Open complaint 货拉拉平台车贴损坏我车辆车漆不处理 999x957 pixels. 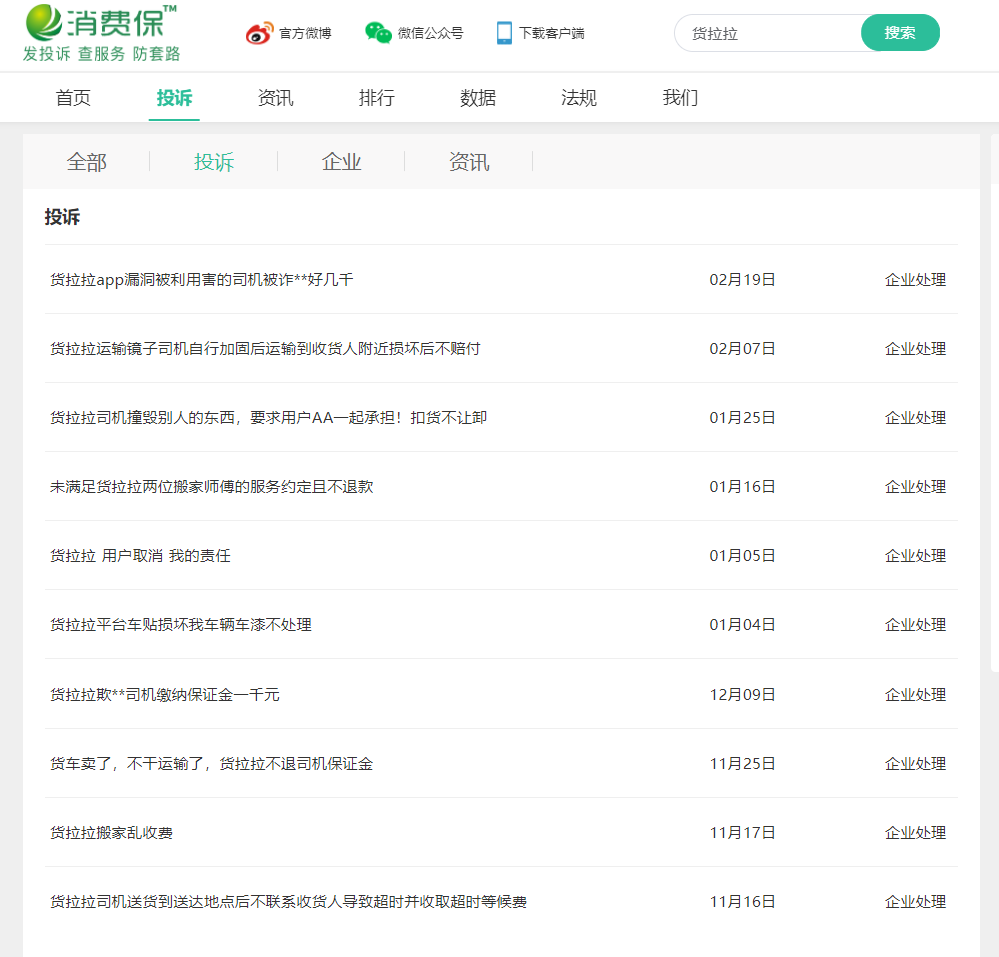click(x=181, y=625)
